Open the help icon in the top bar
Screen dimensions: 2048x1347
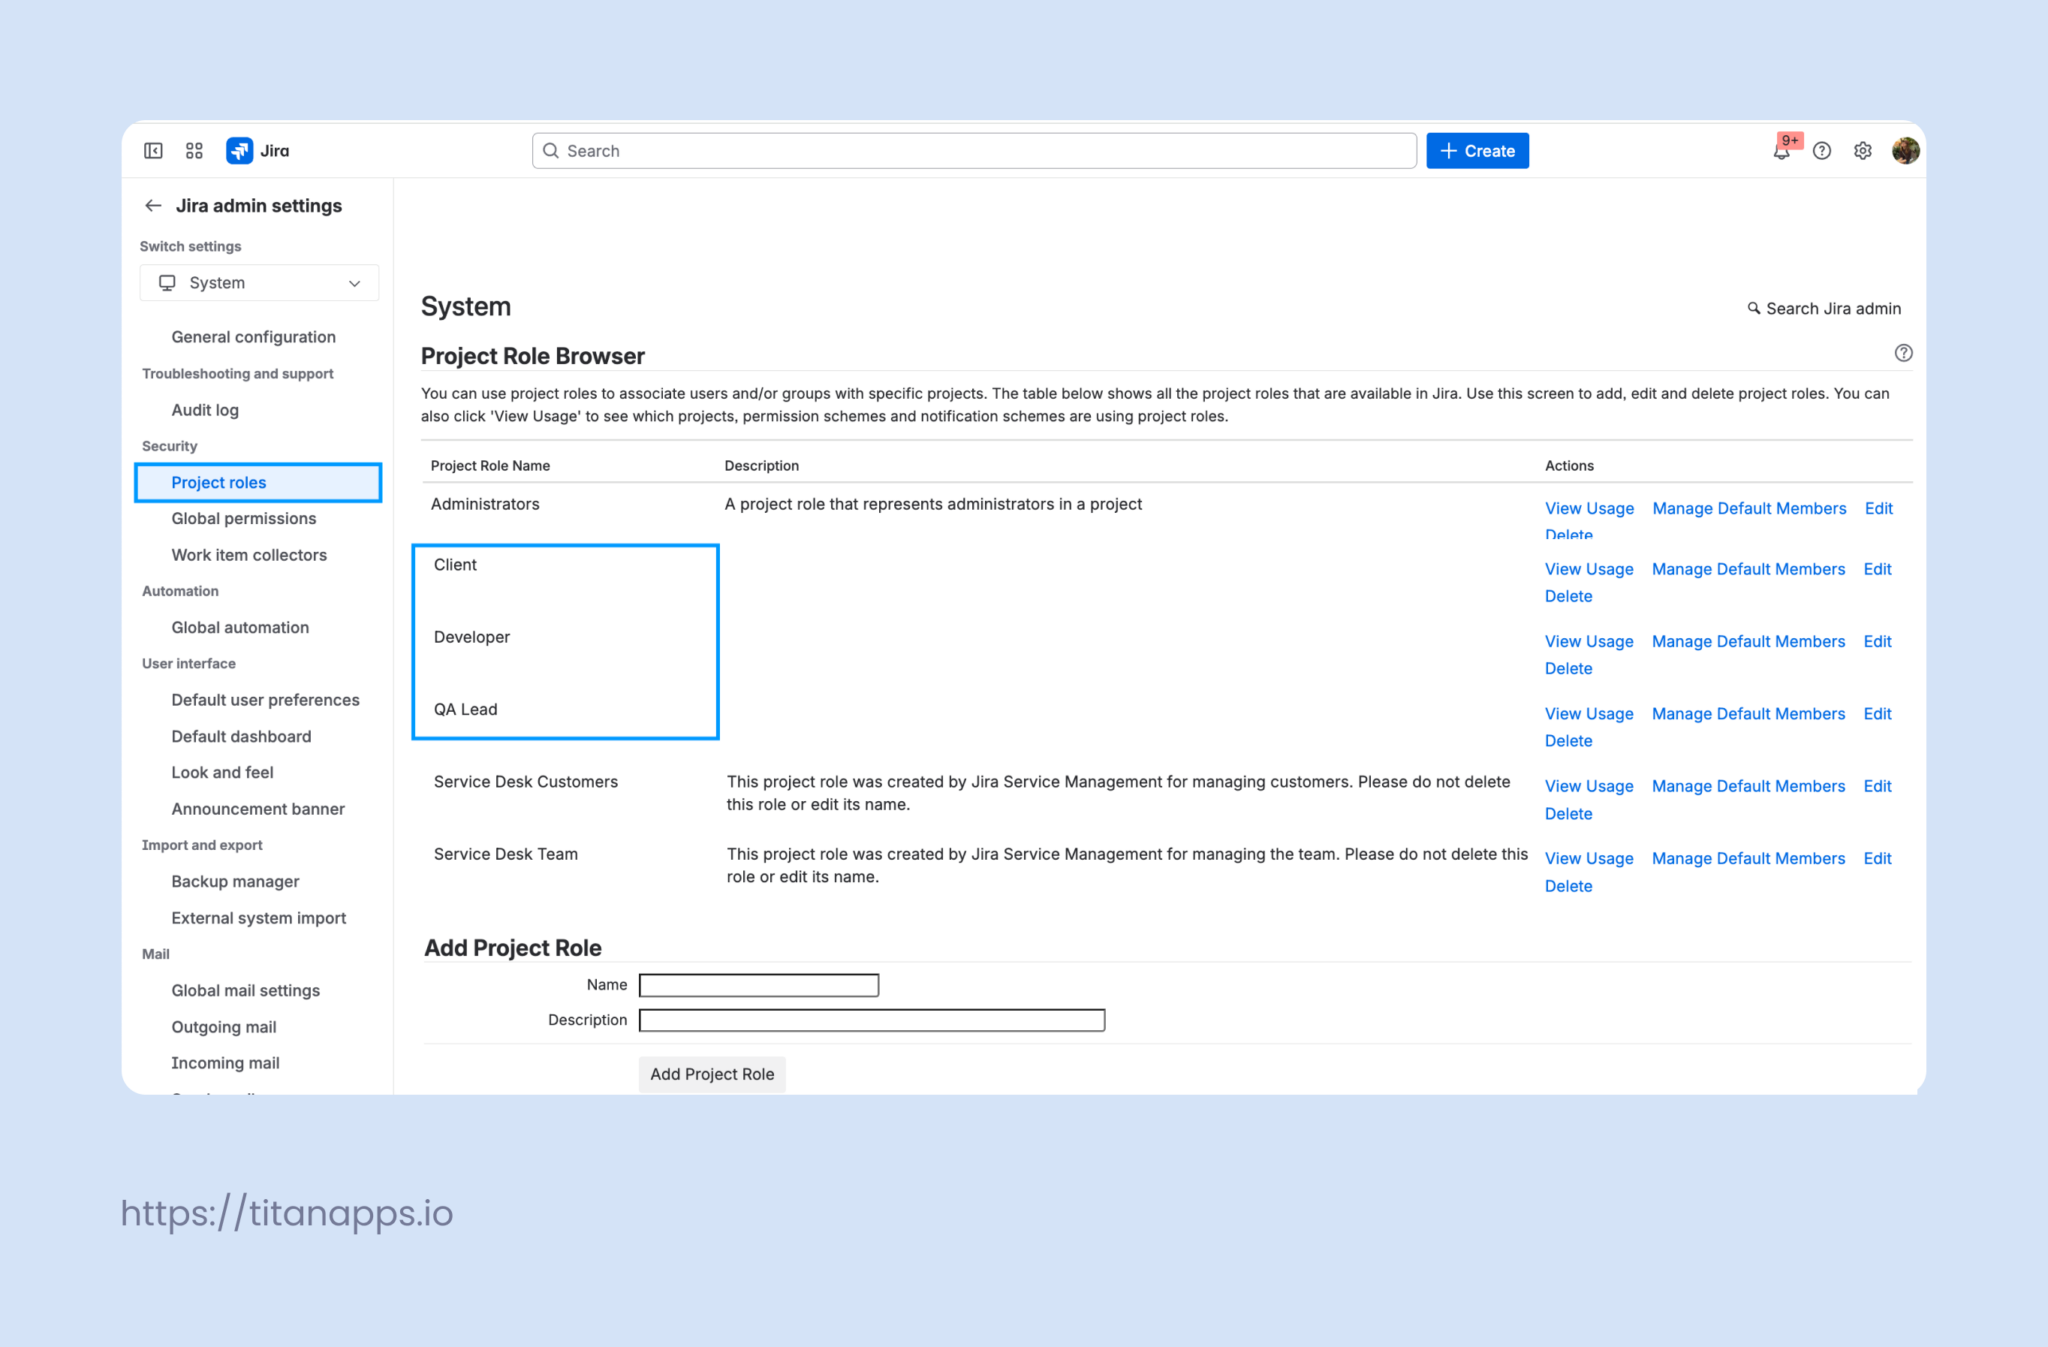[1822, 150]
